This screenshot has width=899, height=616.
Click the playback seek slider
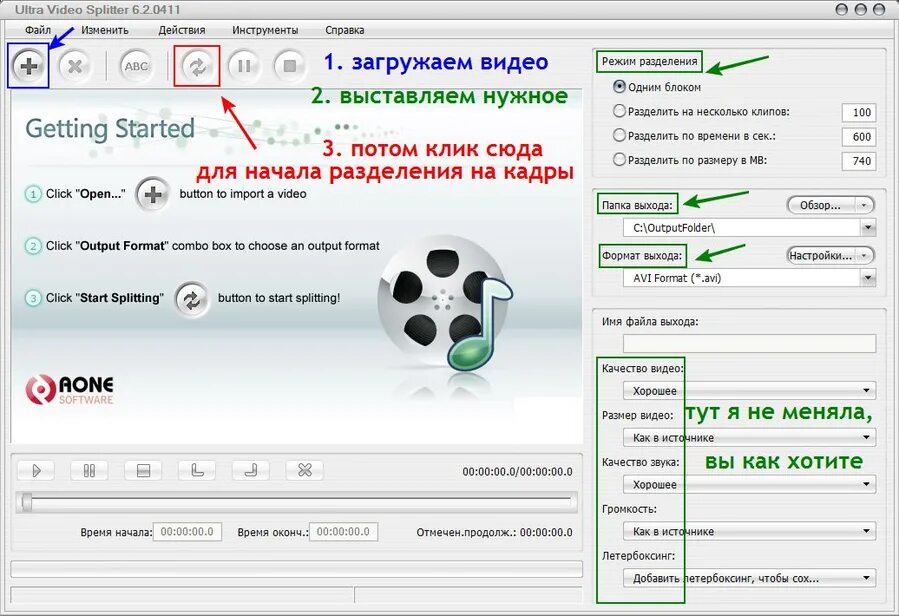300,500
